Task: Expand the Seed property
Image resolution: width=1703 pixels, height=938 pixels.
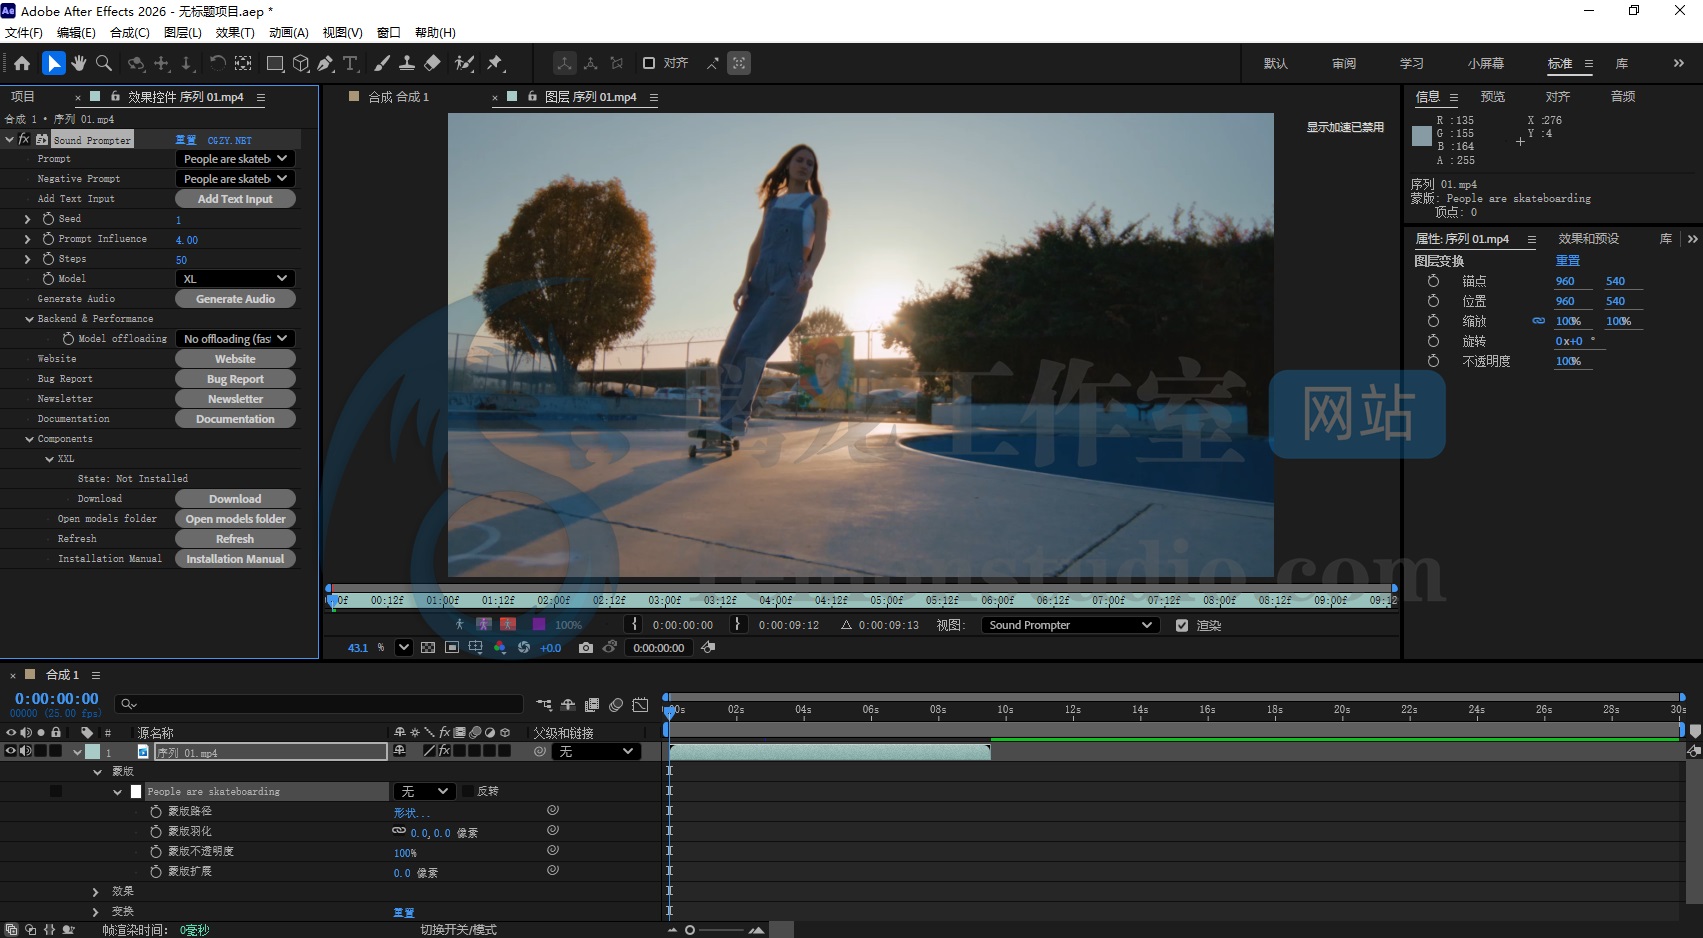Action: pos(27,219)
